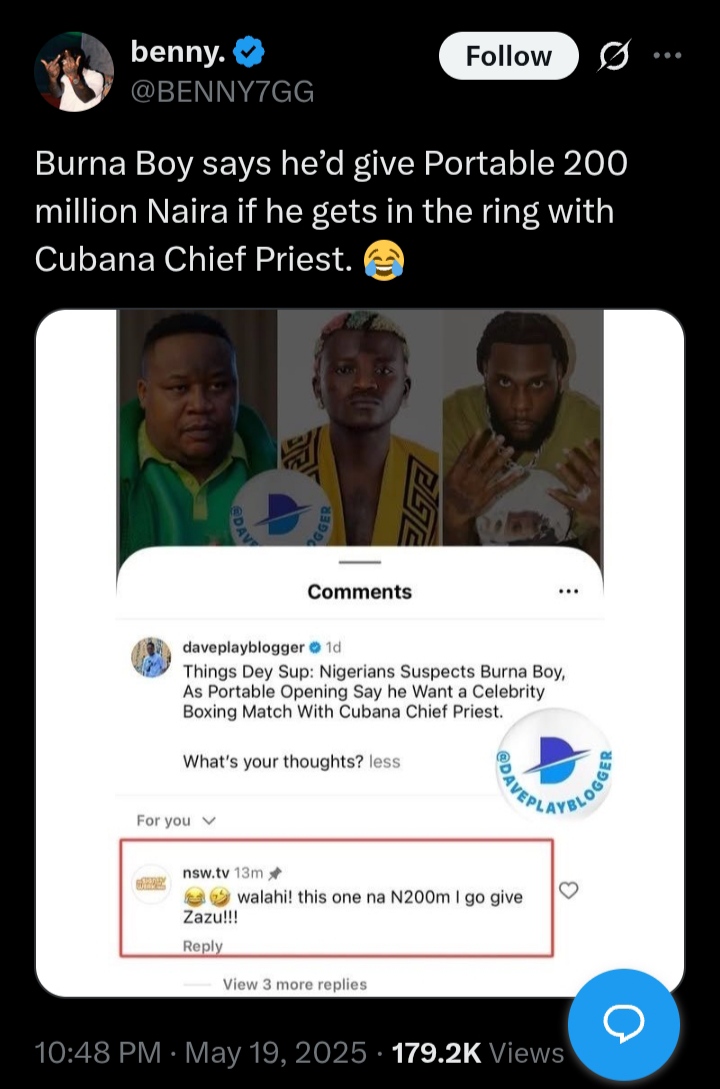Click daveplayblogger's small avatar

coord(152,658)
